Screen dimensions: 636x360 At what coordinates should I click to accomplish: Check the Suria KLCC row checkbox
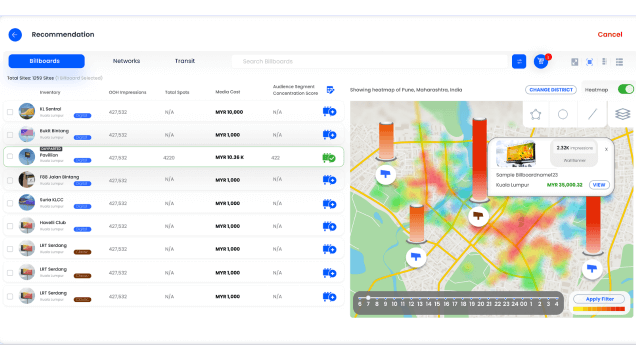[10, 203]
